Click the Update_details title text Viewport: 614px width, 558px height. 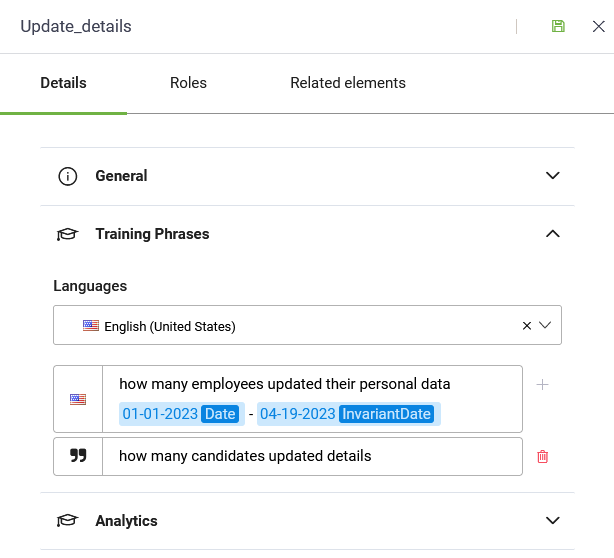click(76, 26)
